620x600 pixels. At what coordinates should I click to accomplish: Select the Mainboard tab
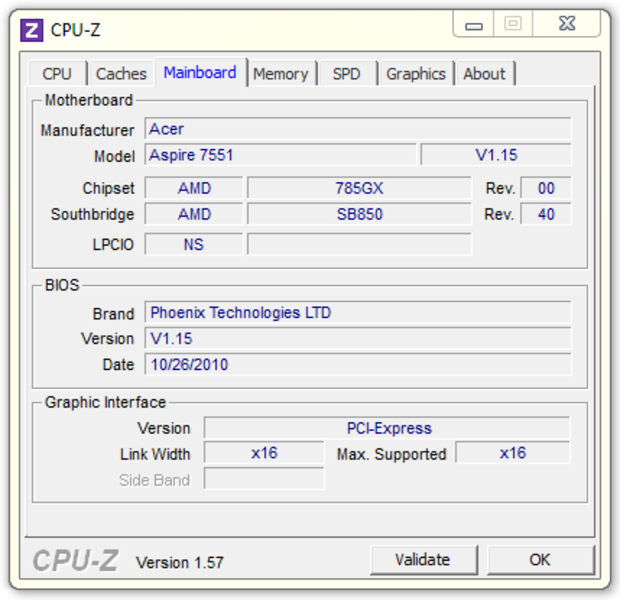[x=200, y=72]
